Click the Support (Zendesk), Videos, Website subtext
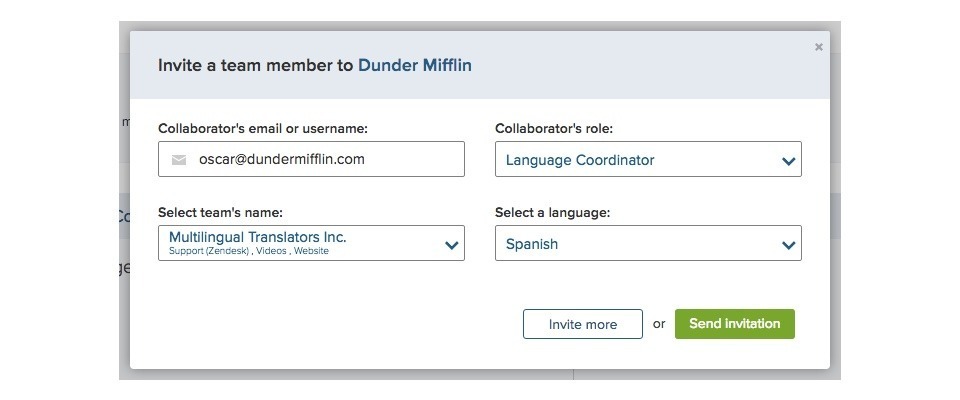The image size is (960, 400). pyautogui.click(x=248, y=251)
